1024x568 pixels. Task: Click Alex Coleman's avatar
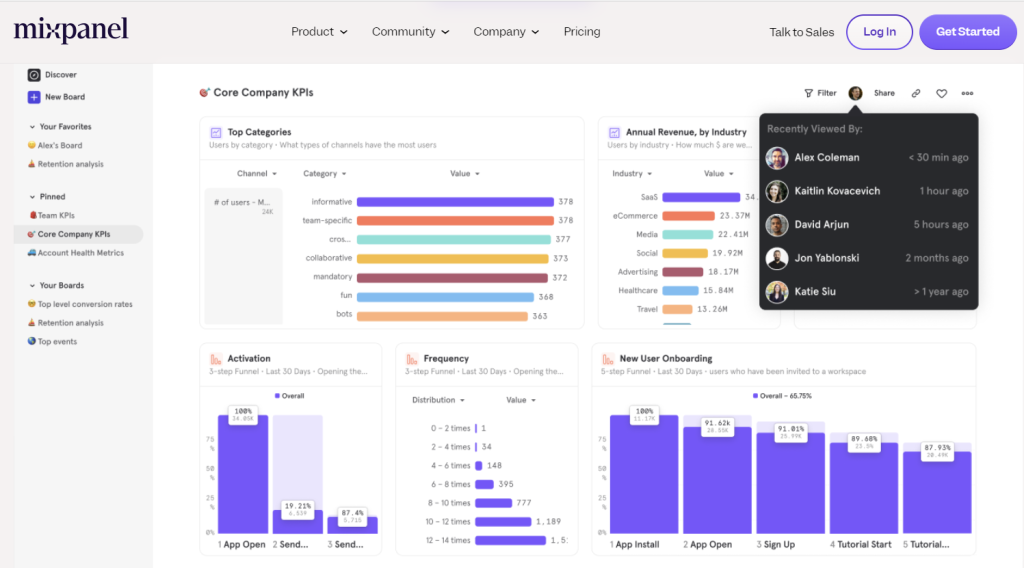[x=776, y=157]
